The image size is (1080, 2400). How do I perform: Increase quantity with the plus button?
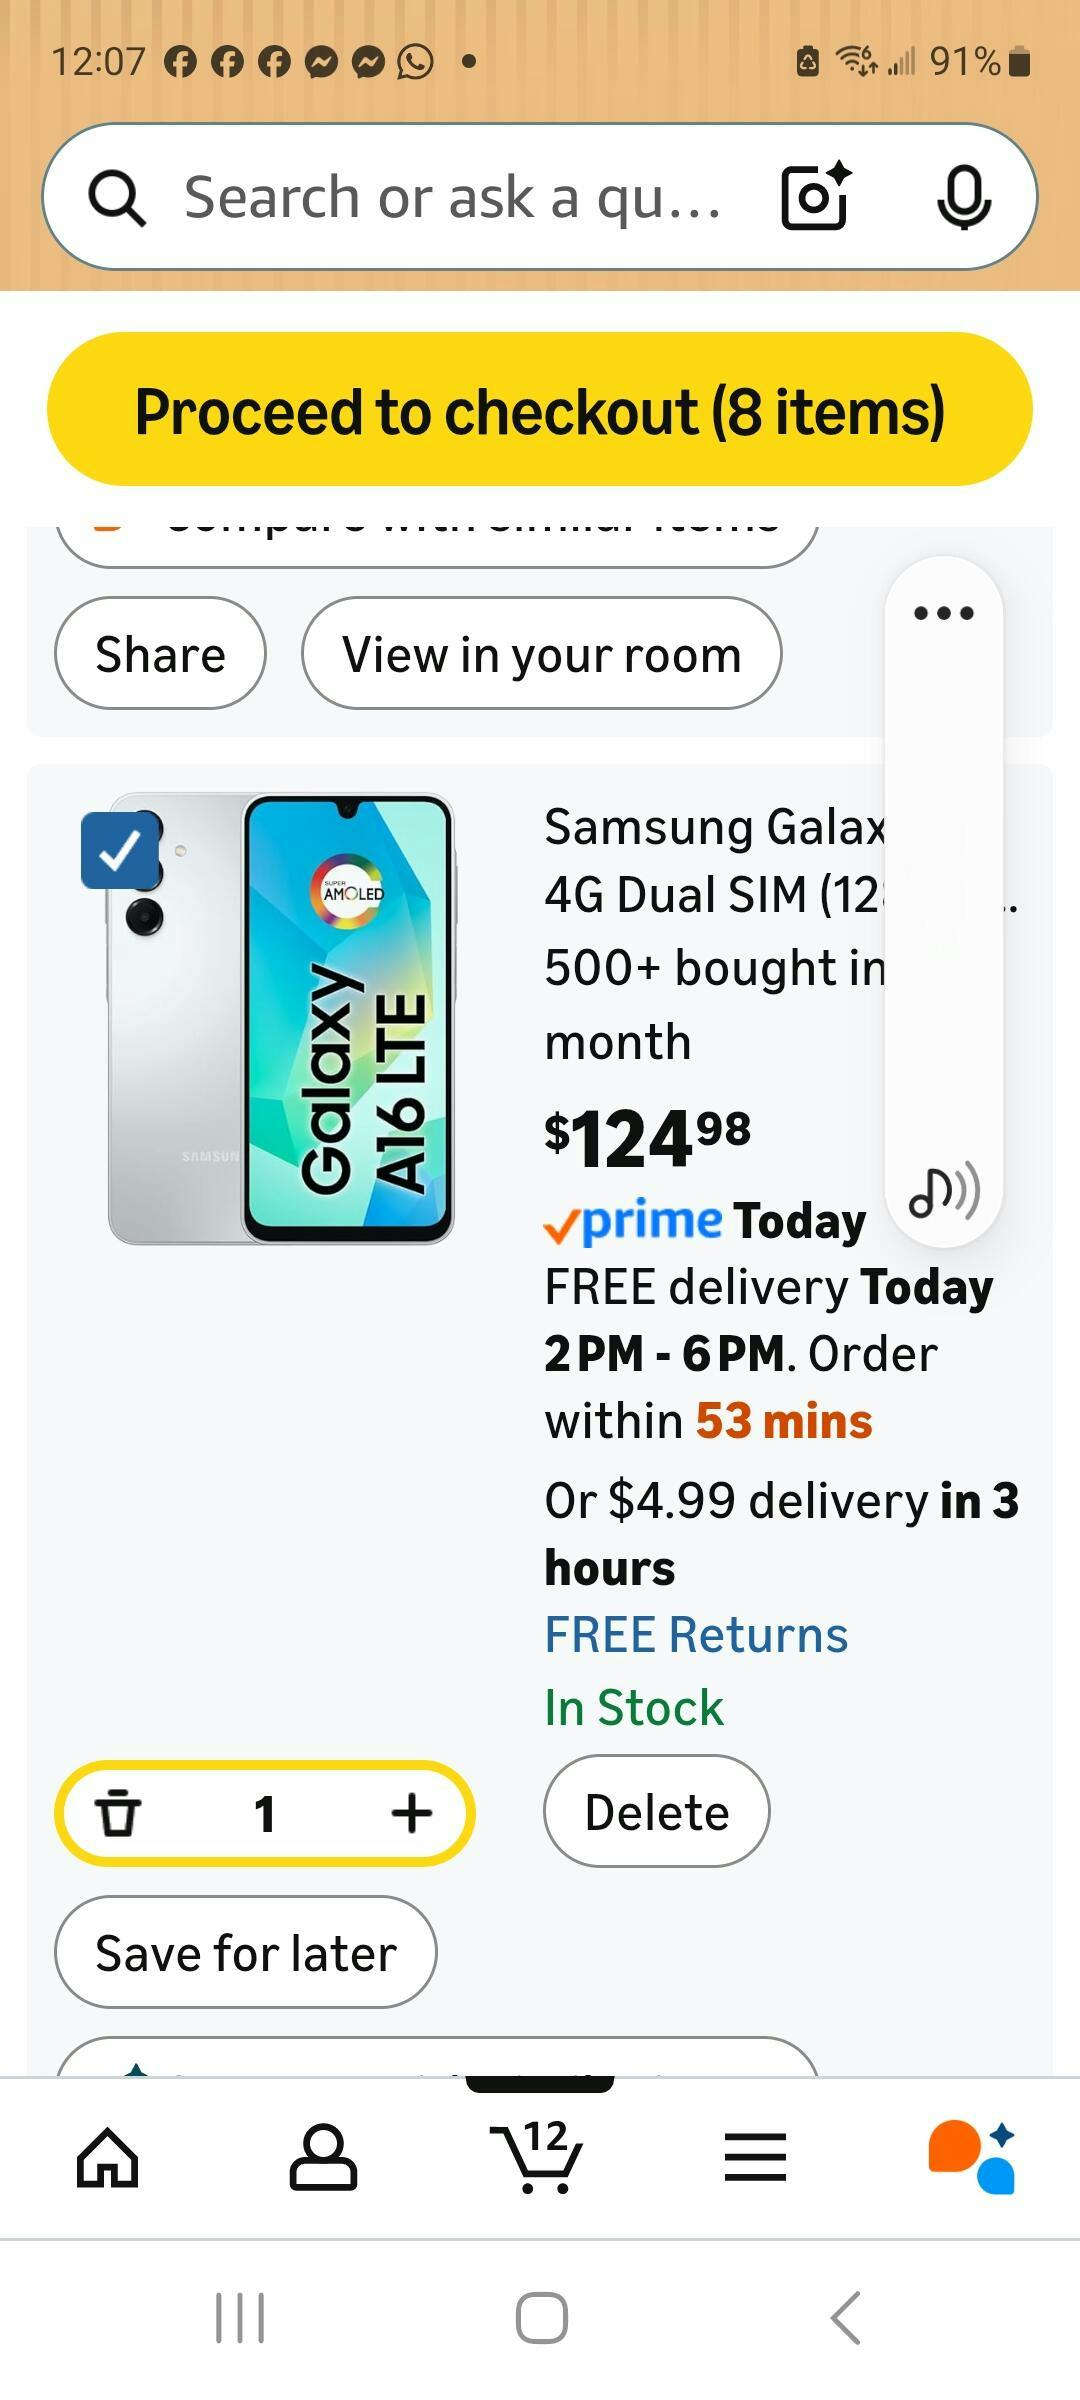[411, 1813]
